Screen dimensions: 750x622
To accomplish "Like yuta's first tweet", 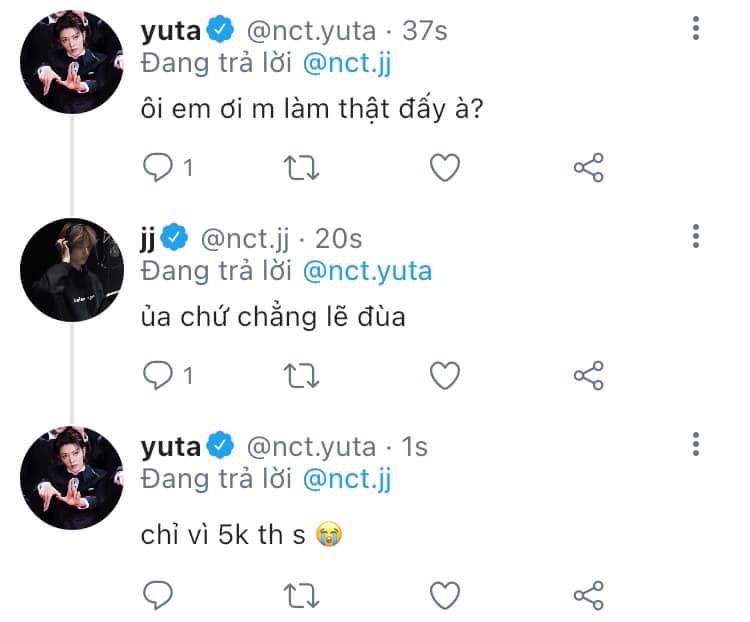I will coord(444,168).
